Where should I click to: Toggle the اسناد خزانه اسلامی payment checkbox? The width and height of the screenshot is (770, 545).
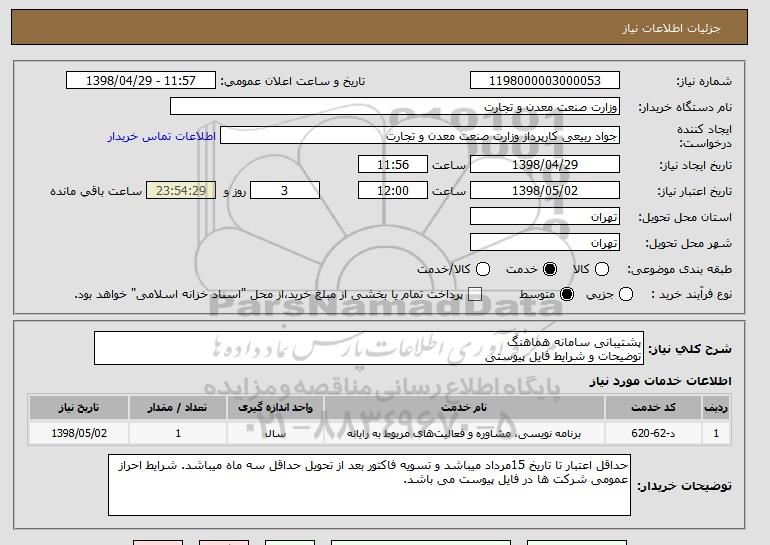click(474, 294)
